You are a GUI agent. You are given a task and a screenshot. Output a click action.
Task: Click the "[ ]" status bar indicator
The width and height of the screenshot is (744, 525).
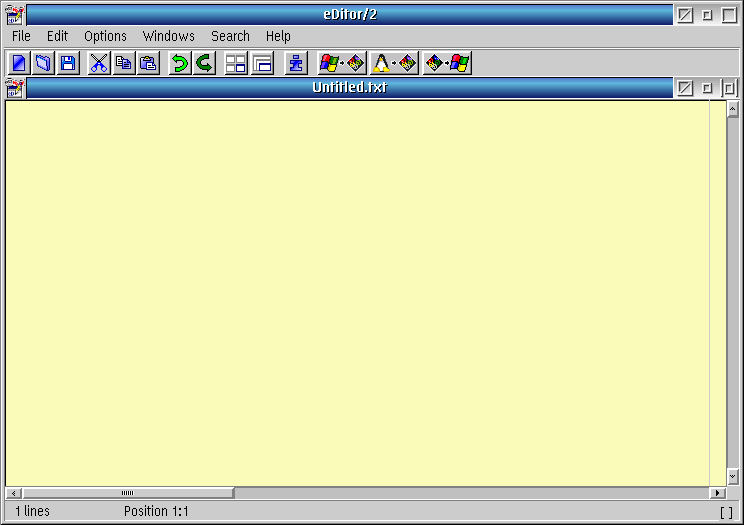coord(726,512)
